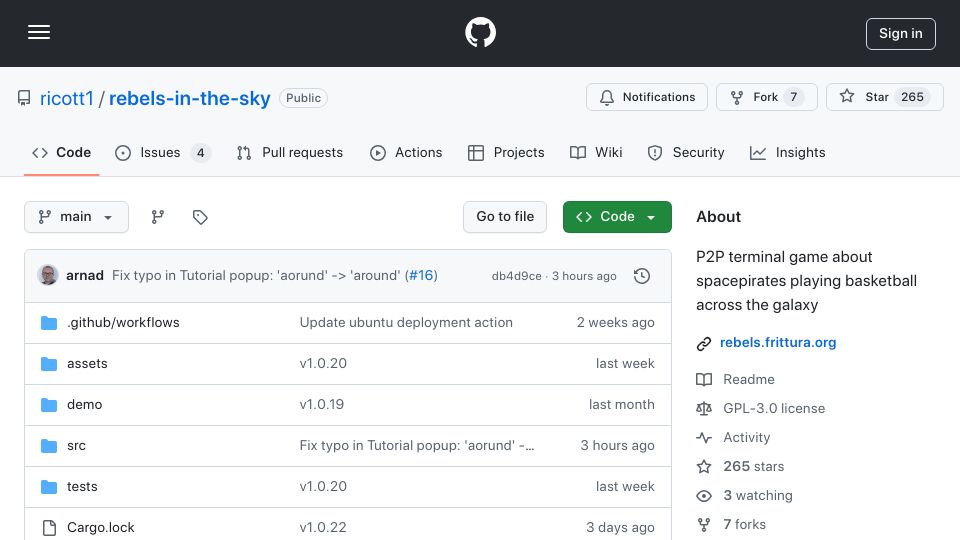Open the src row's truncated commit message
Screen dimensions: 960x540
click(x=417, y=446)
